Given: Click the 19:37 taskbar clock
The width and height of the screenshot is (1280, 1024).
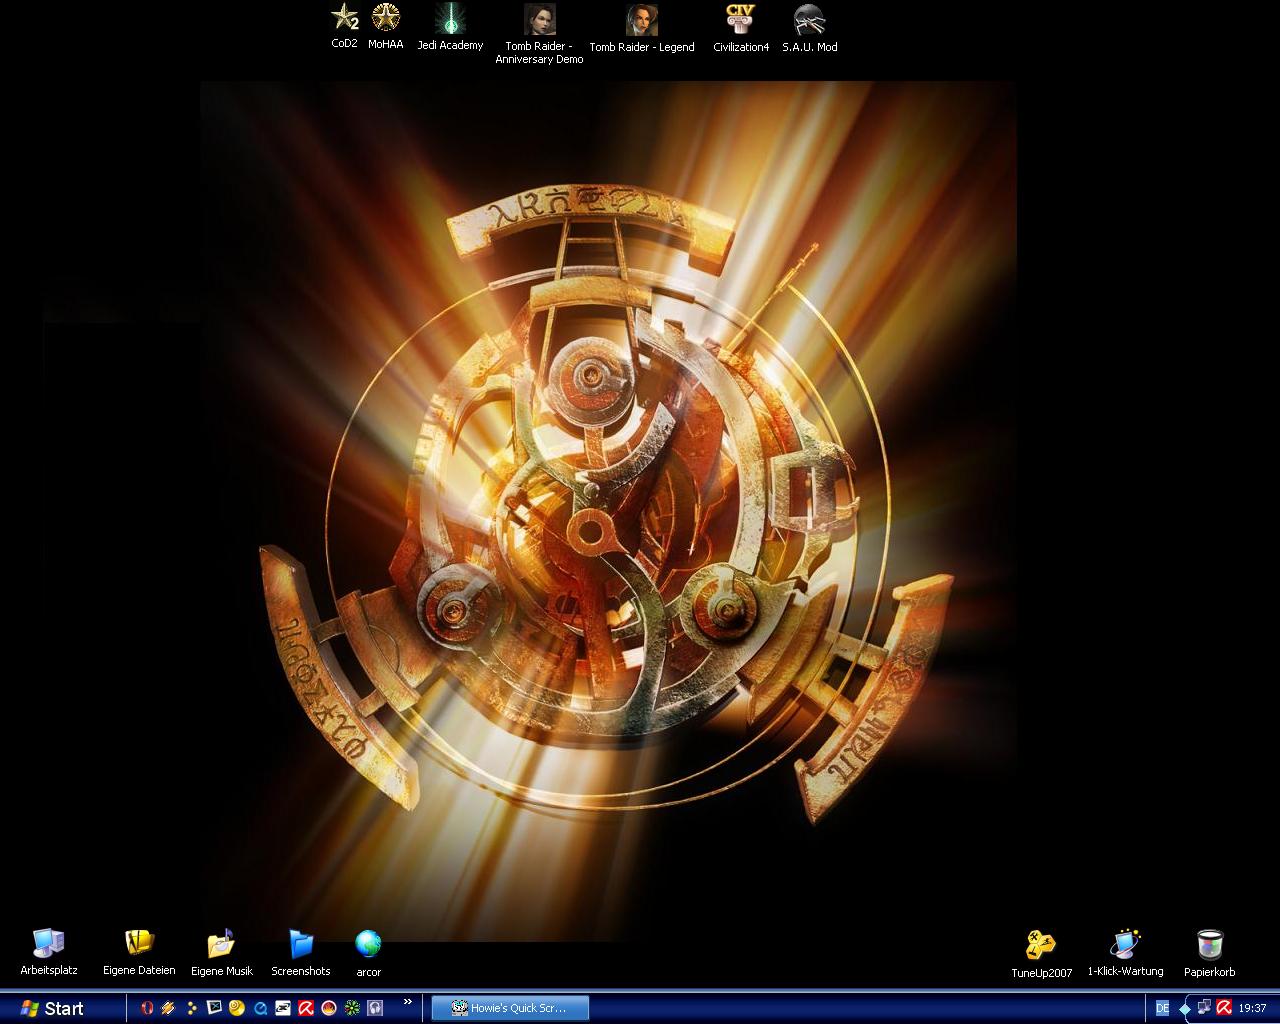Looking at the screenshot, I should coord(1253,1008).
